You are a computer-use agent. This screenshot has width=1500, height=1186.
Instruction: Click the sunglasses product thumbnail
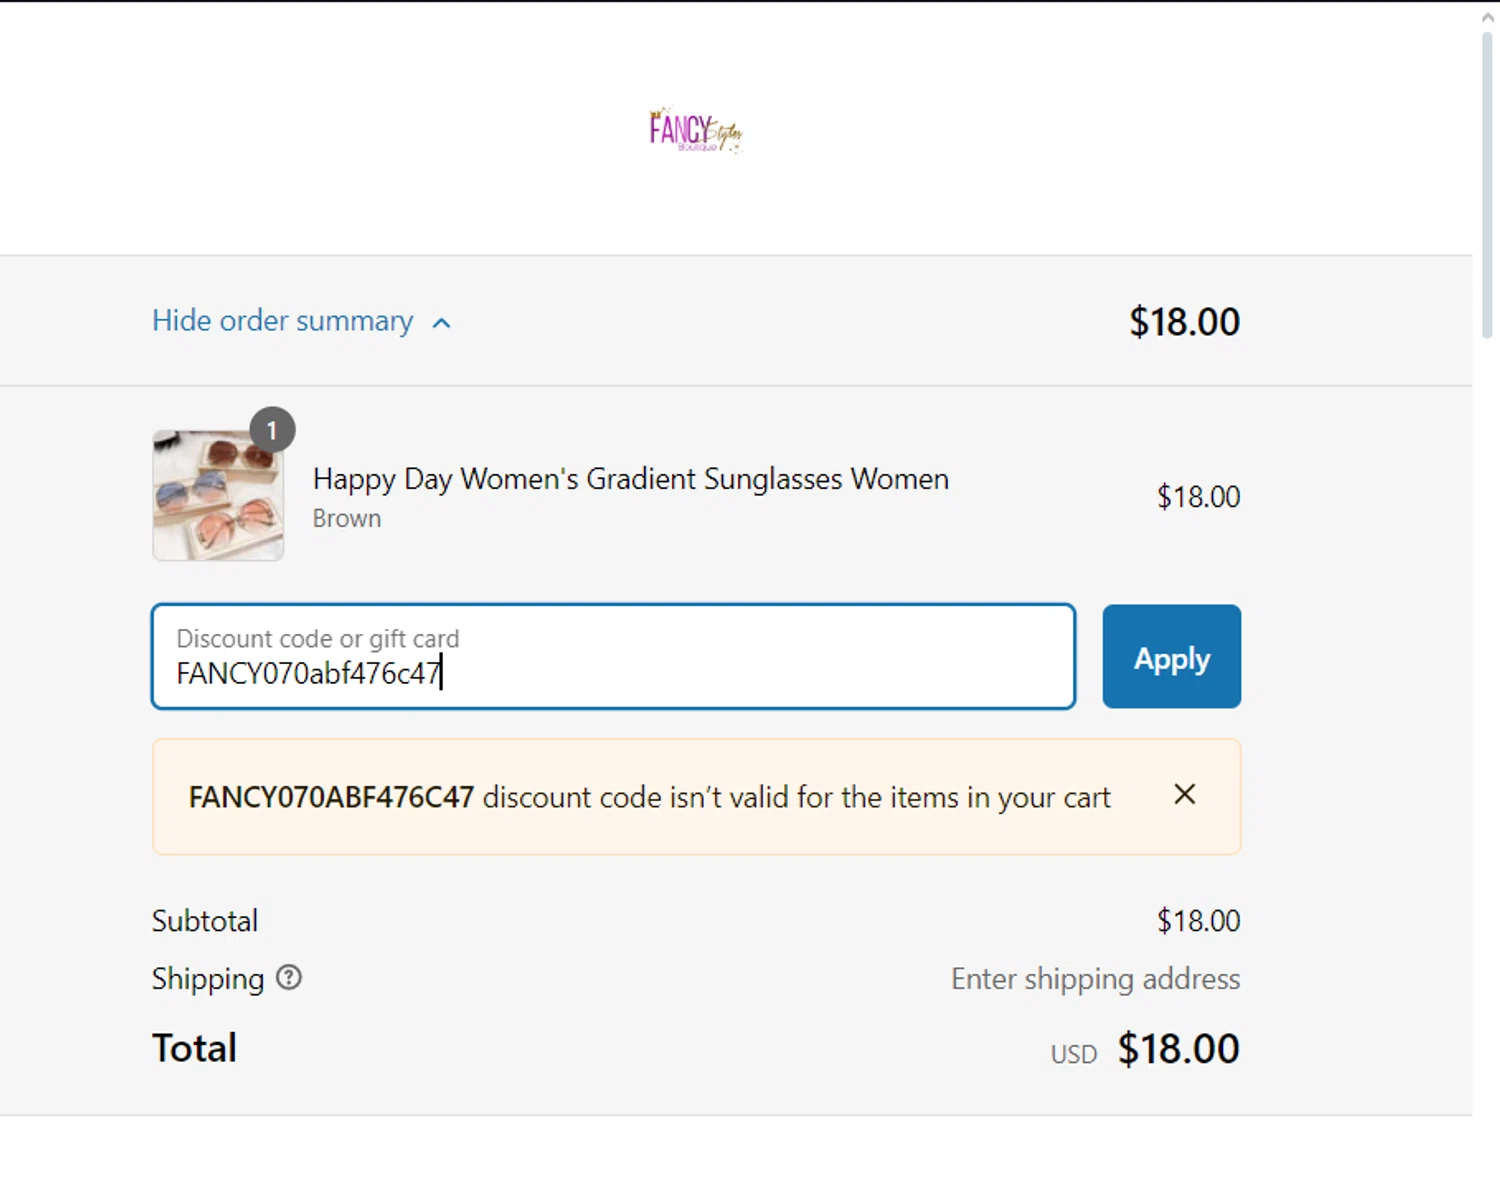[218, 496]
